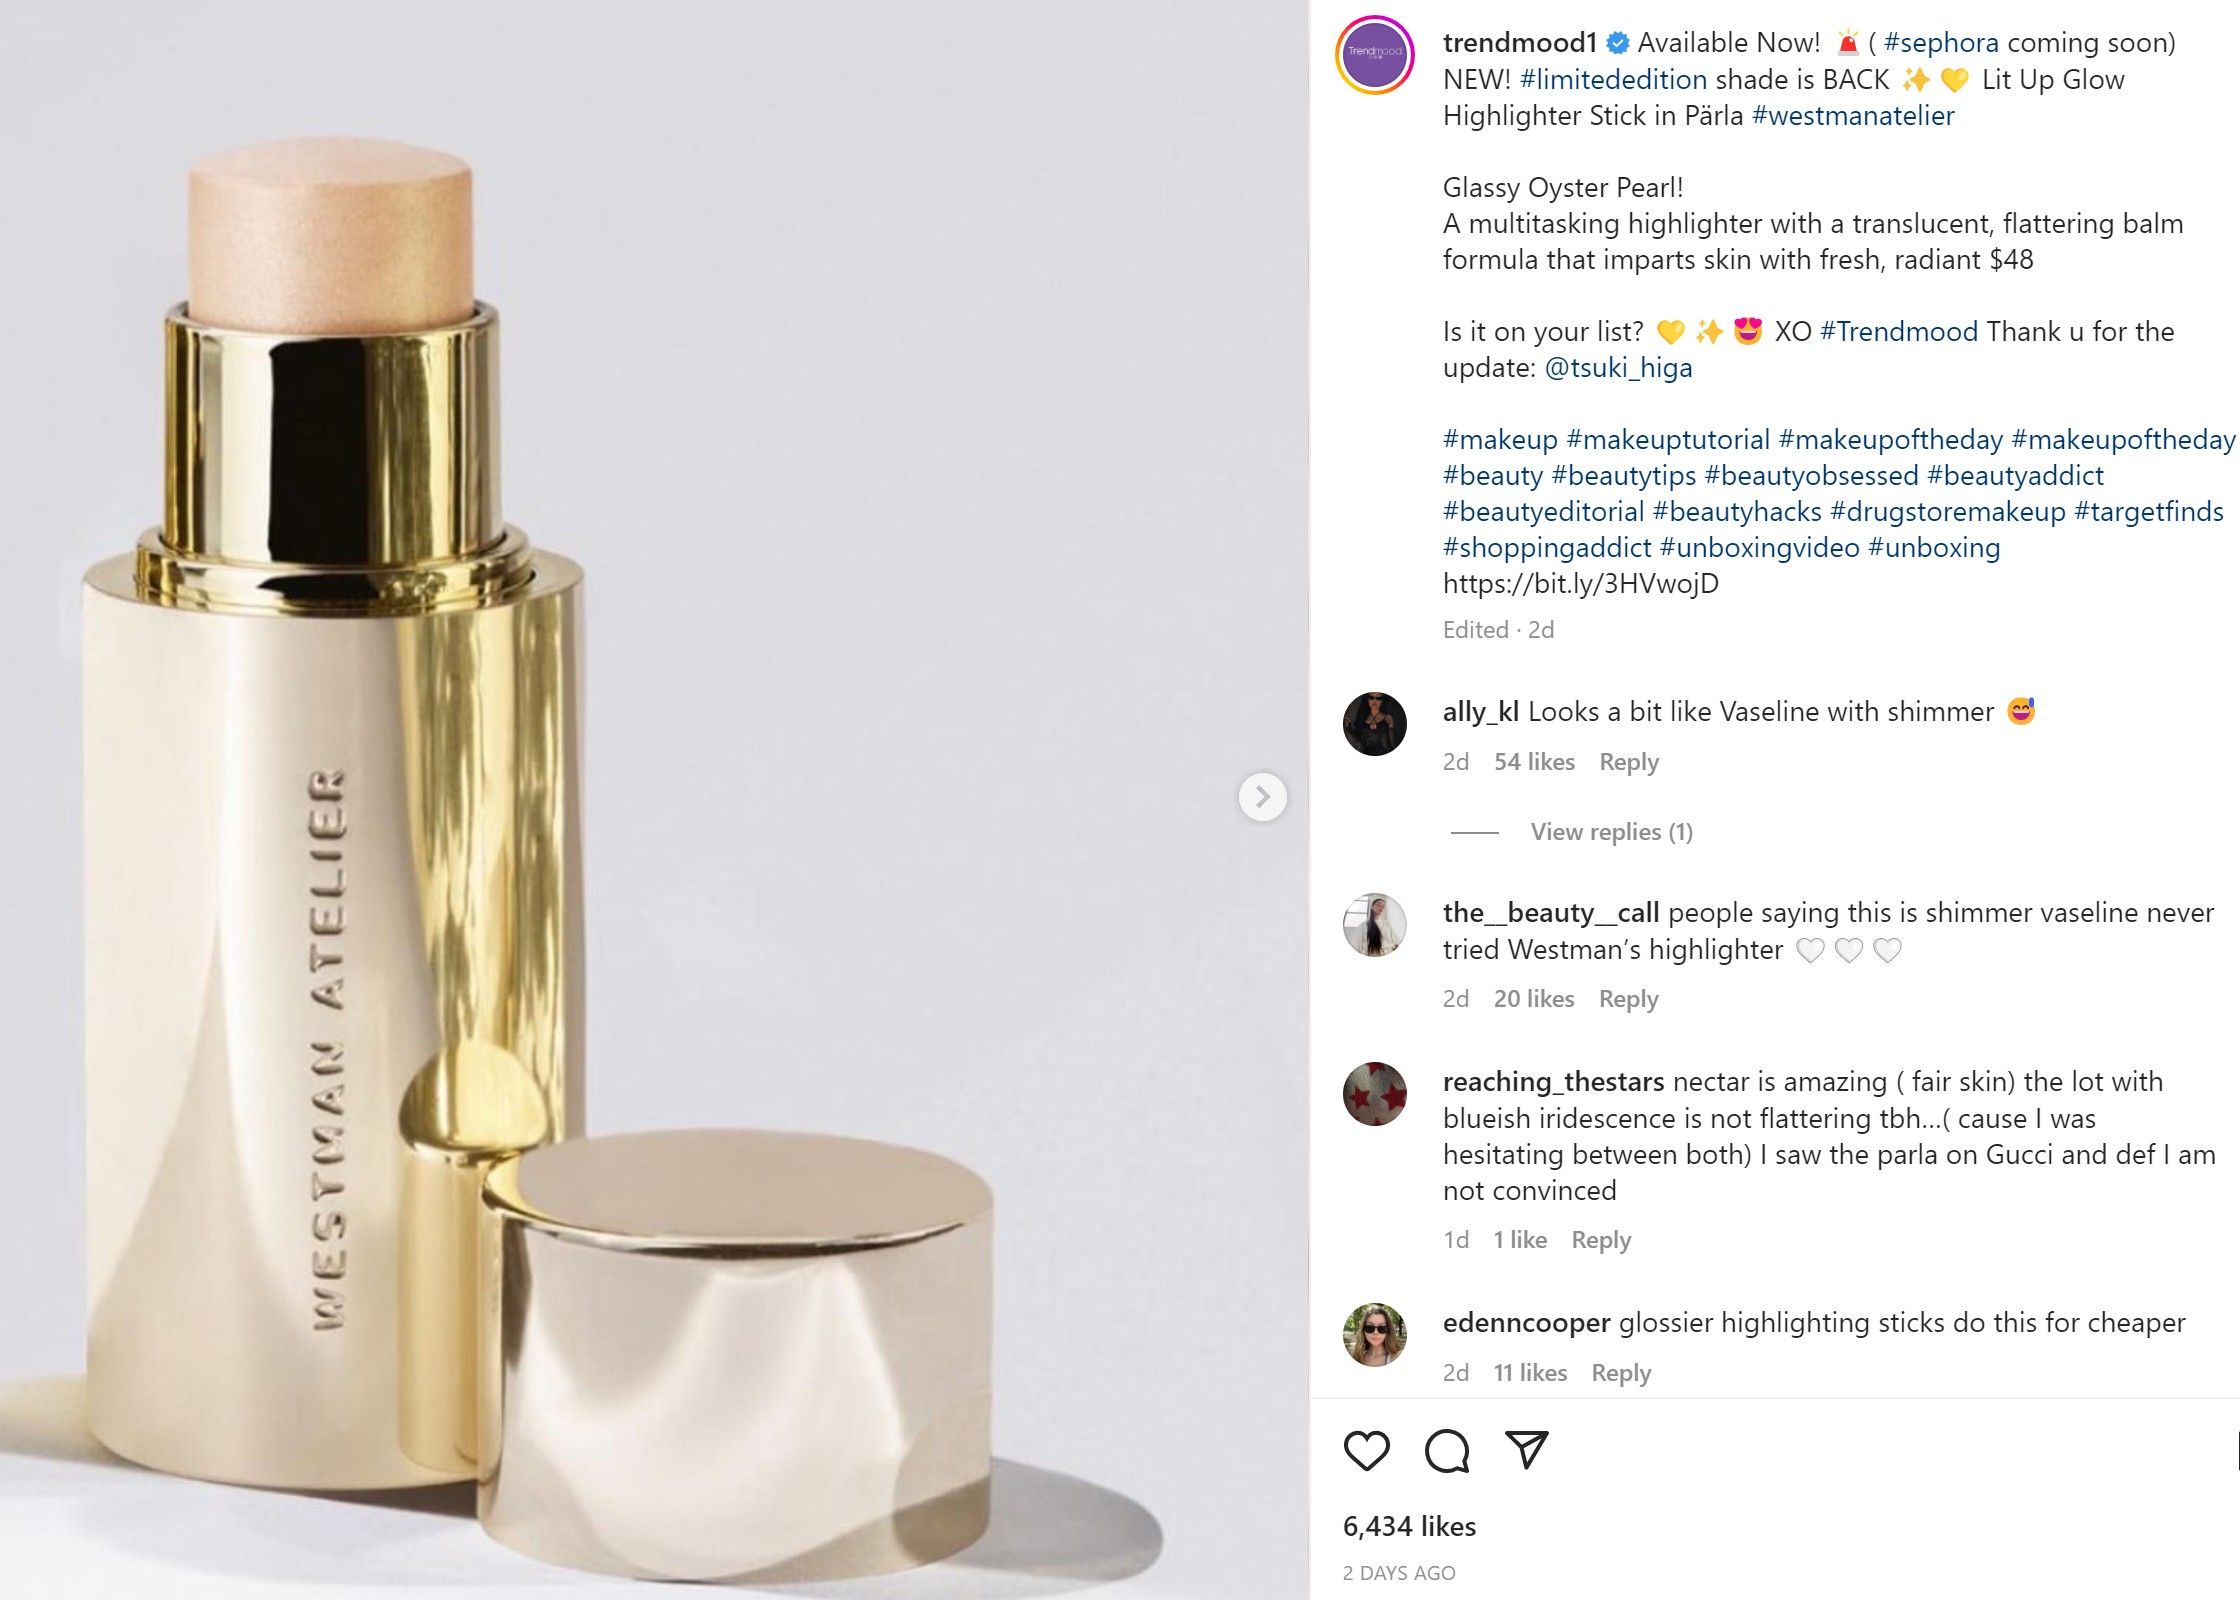Open comments via speech bubble icon

point(1446,1451)
